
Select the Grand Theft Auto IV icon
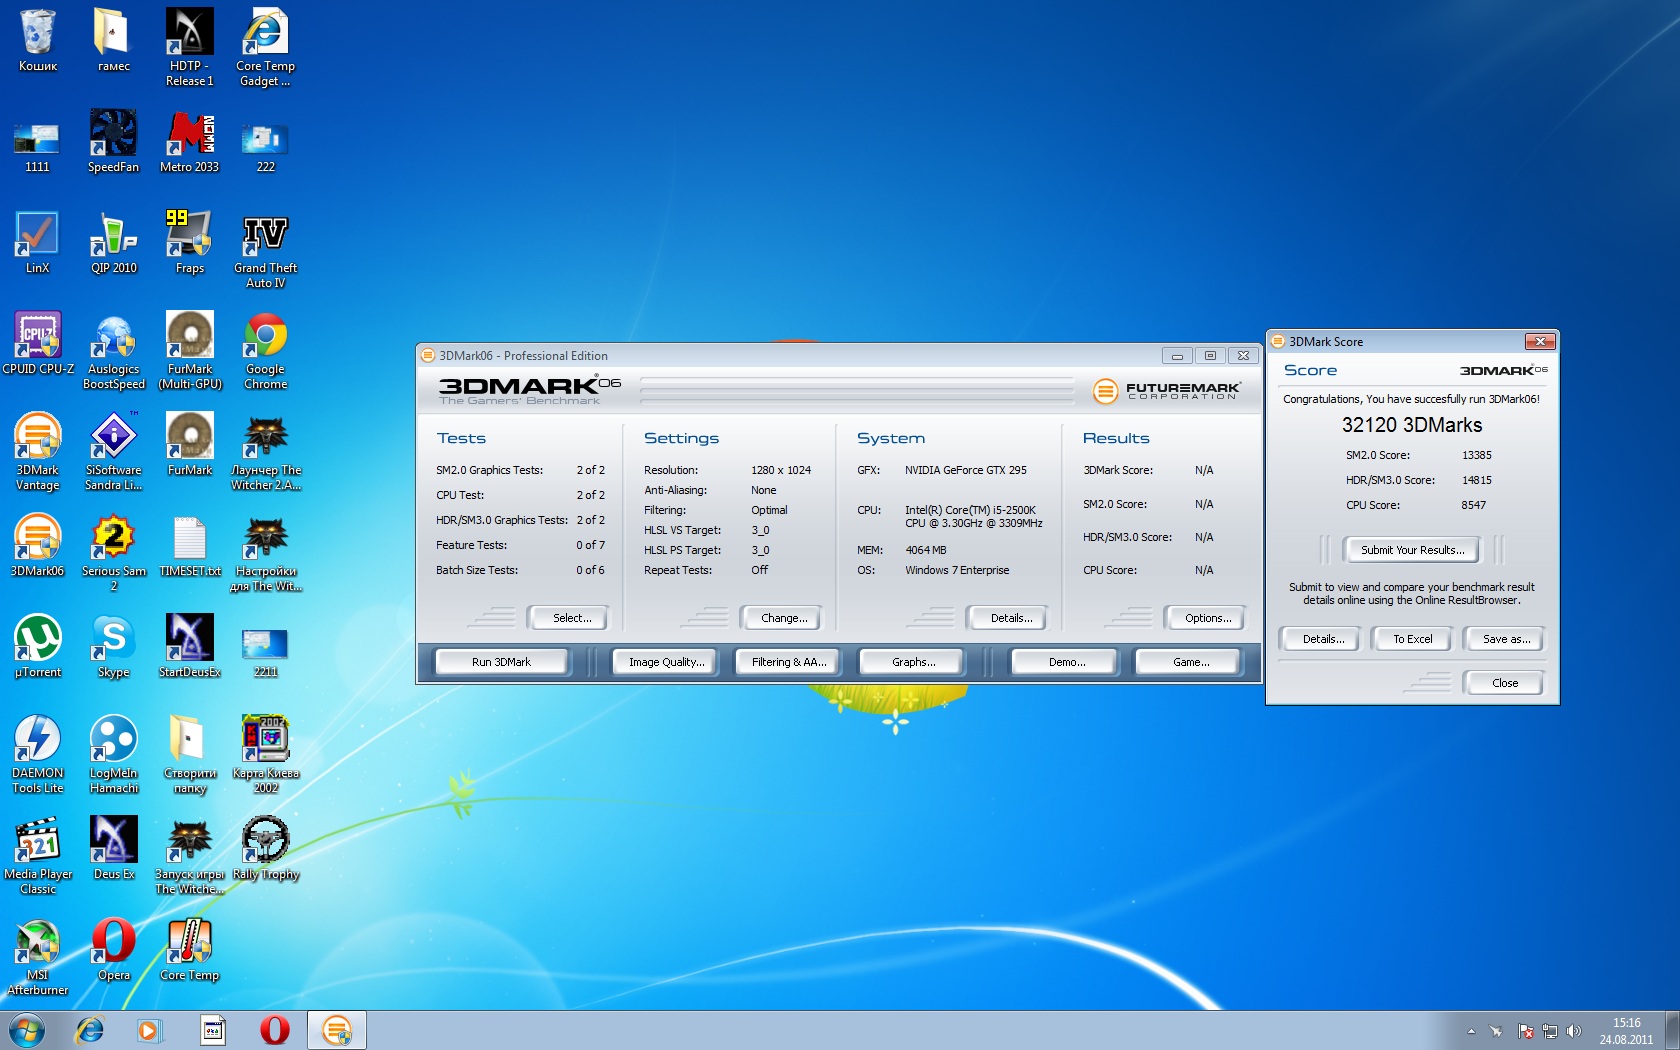(265, 249)
